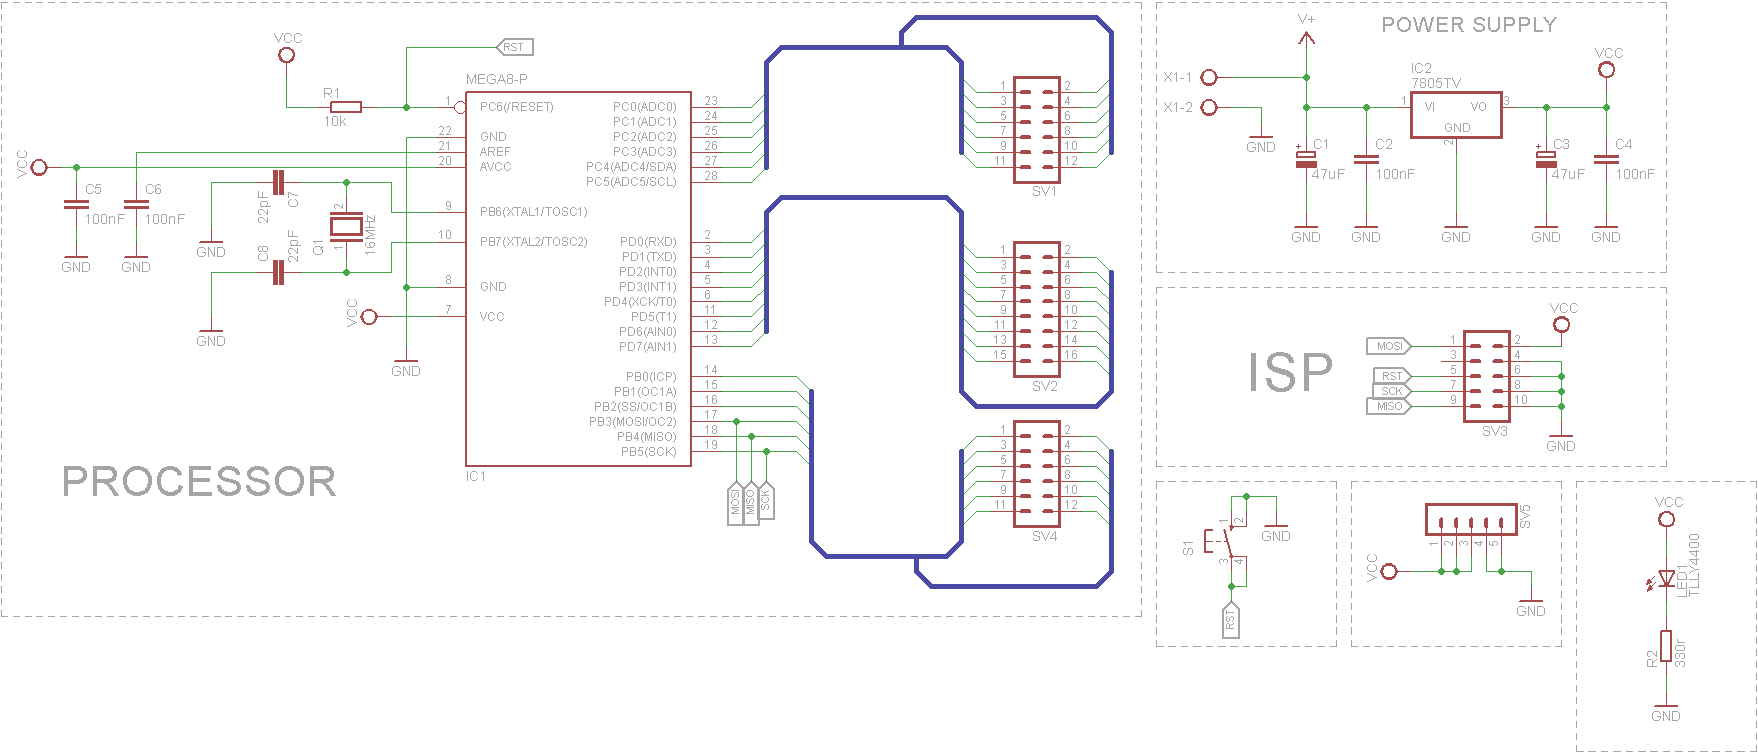The height and width of the screenshot is (753, 1758).
Task: Click the C7 22pF capacitor
Action: [278, 182]
